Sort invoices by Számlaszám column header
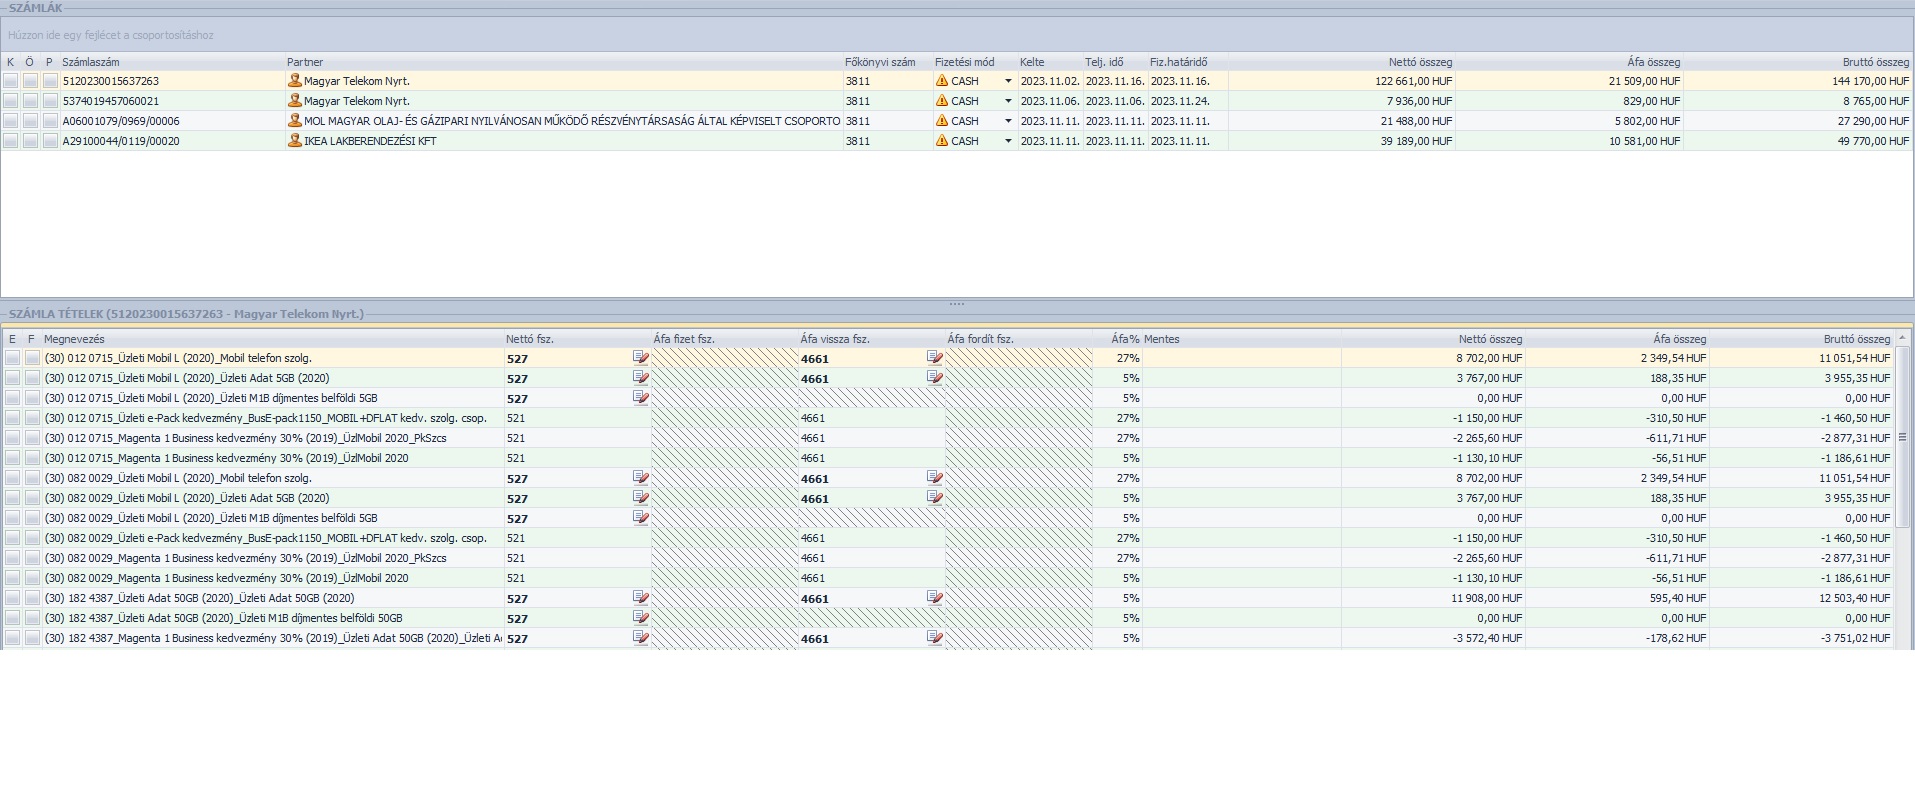Screen dimensions: 1915x791 coord(91,62)
